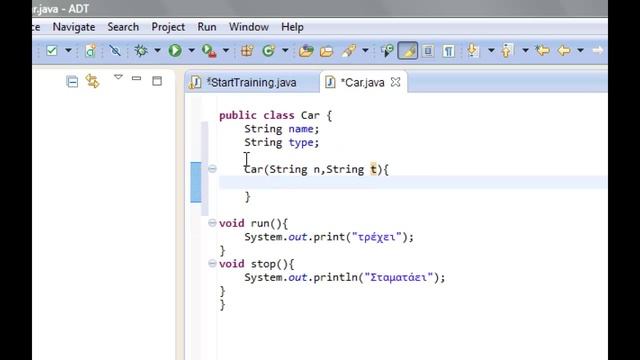This screenshot has width=640, height=360.
Task: Collapse the Car constructor fold marker
Action: point(212,169)
